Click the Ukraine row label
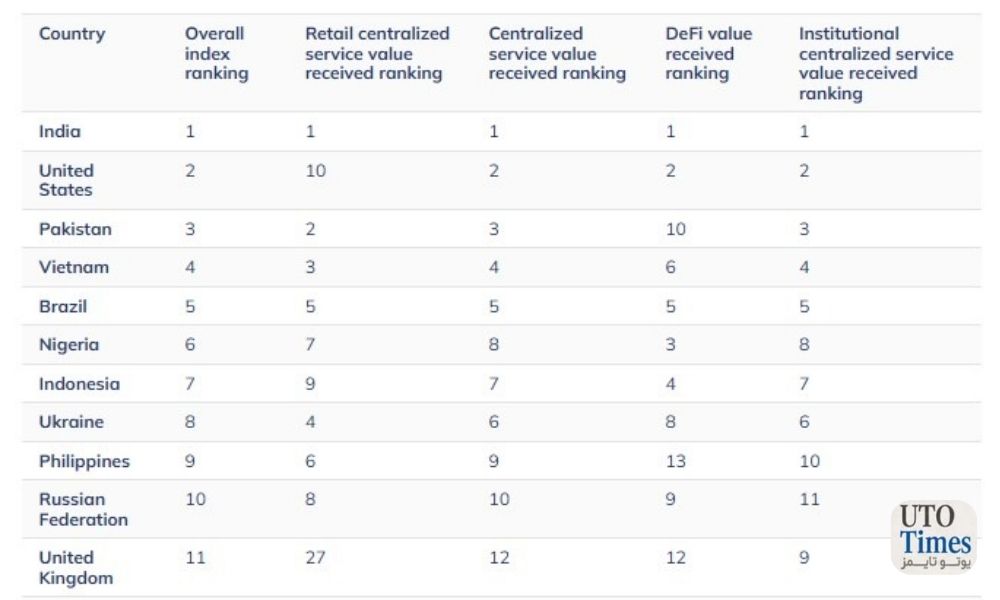 [x=71, y=422]
